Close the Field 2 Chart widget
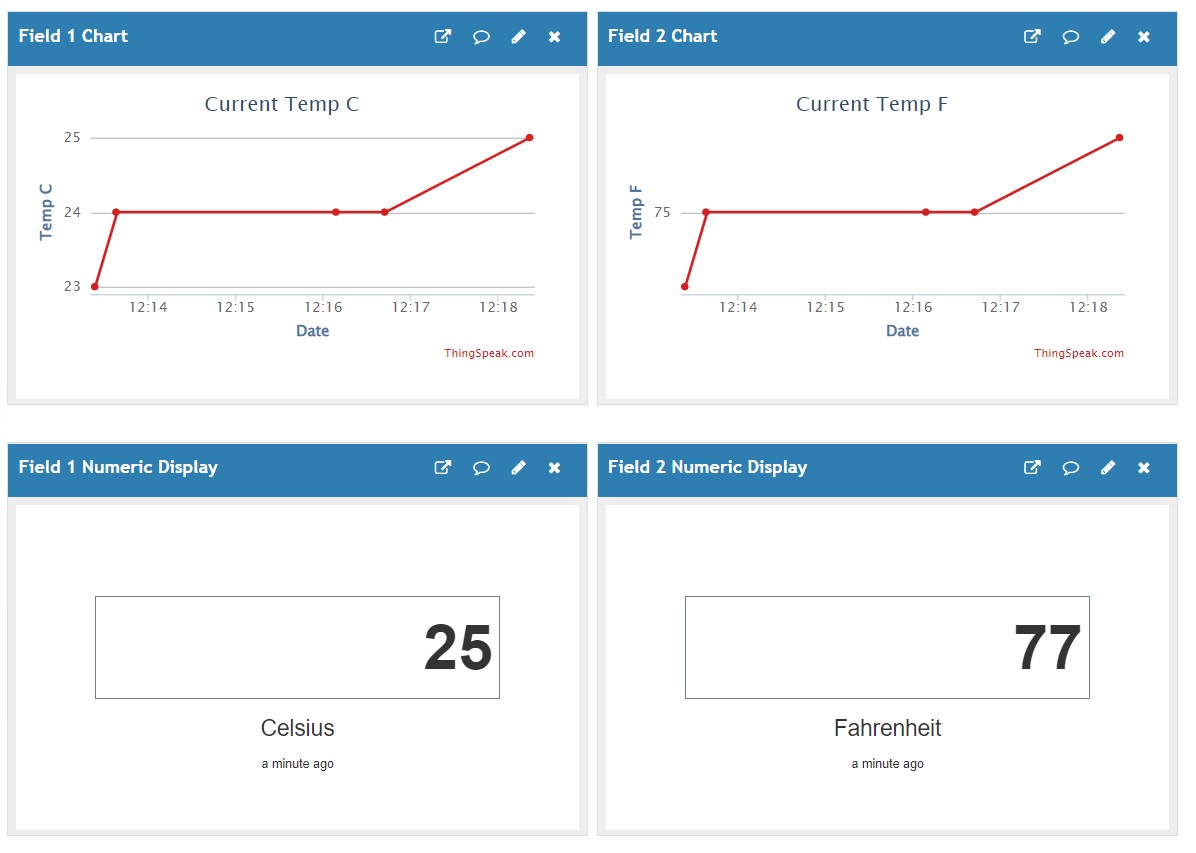The image size is (1196, 853). [x=1144, y=37]
